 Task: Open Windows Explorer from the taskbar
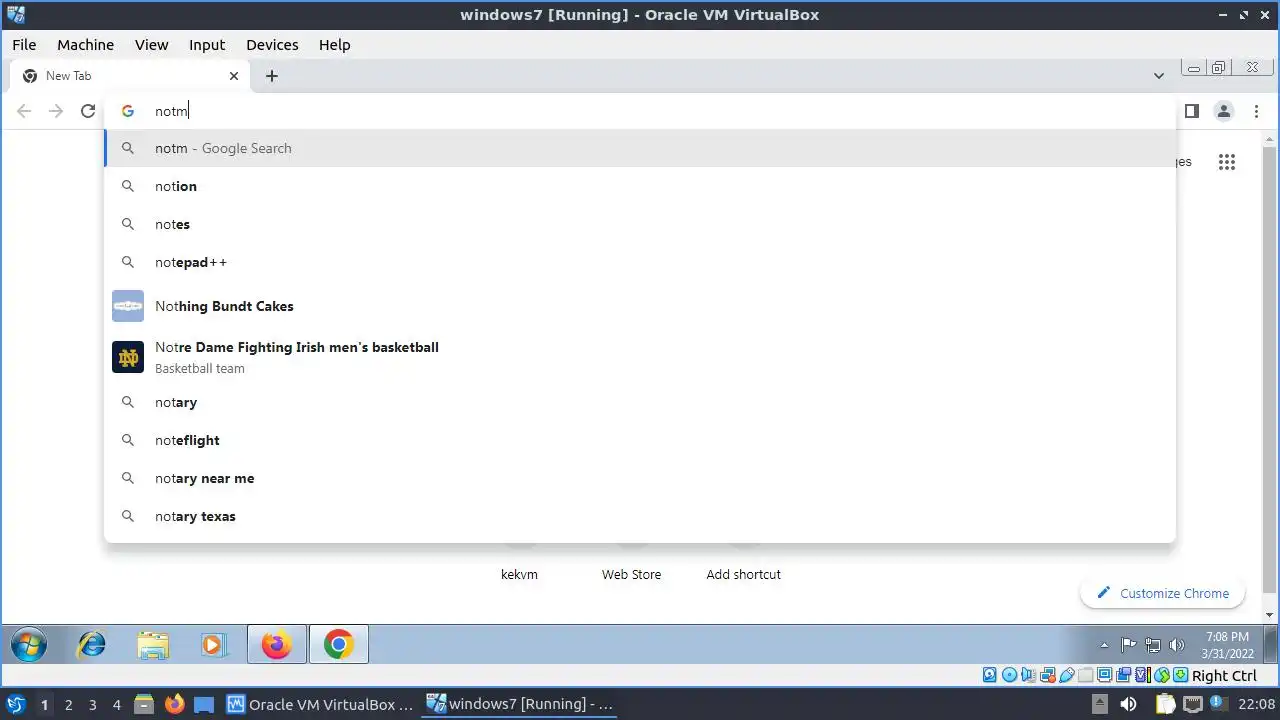pos(153,645)
